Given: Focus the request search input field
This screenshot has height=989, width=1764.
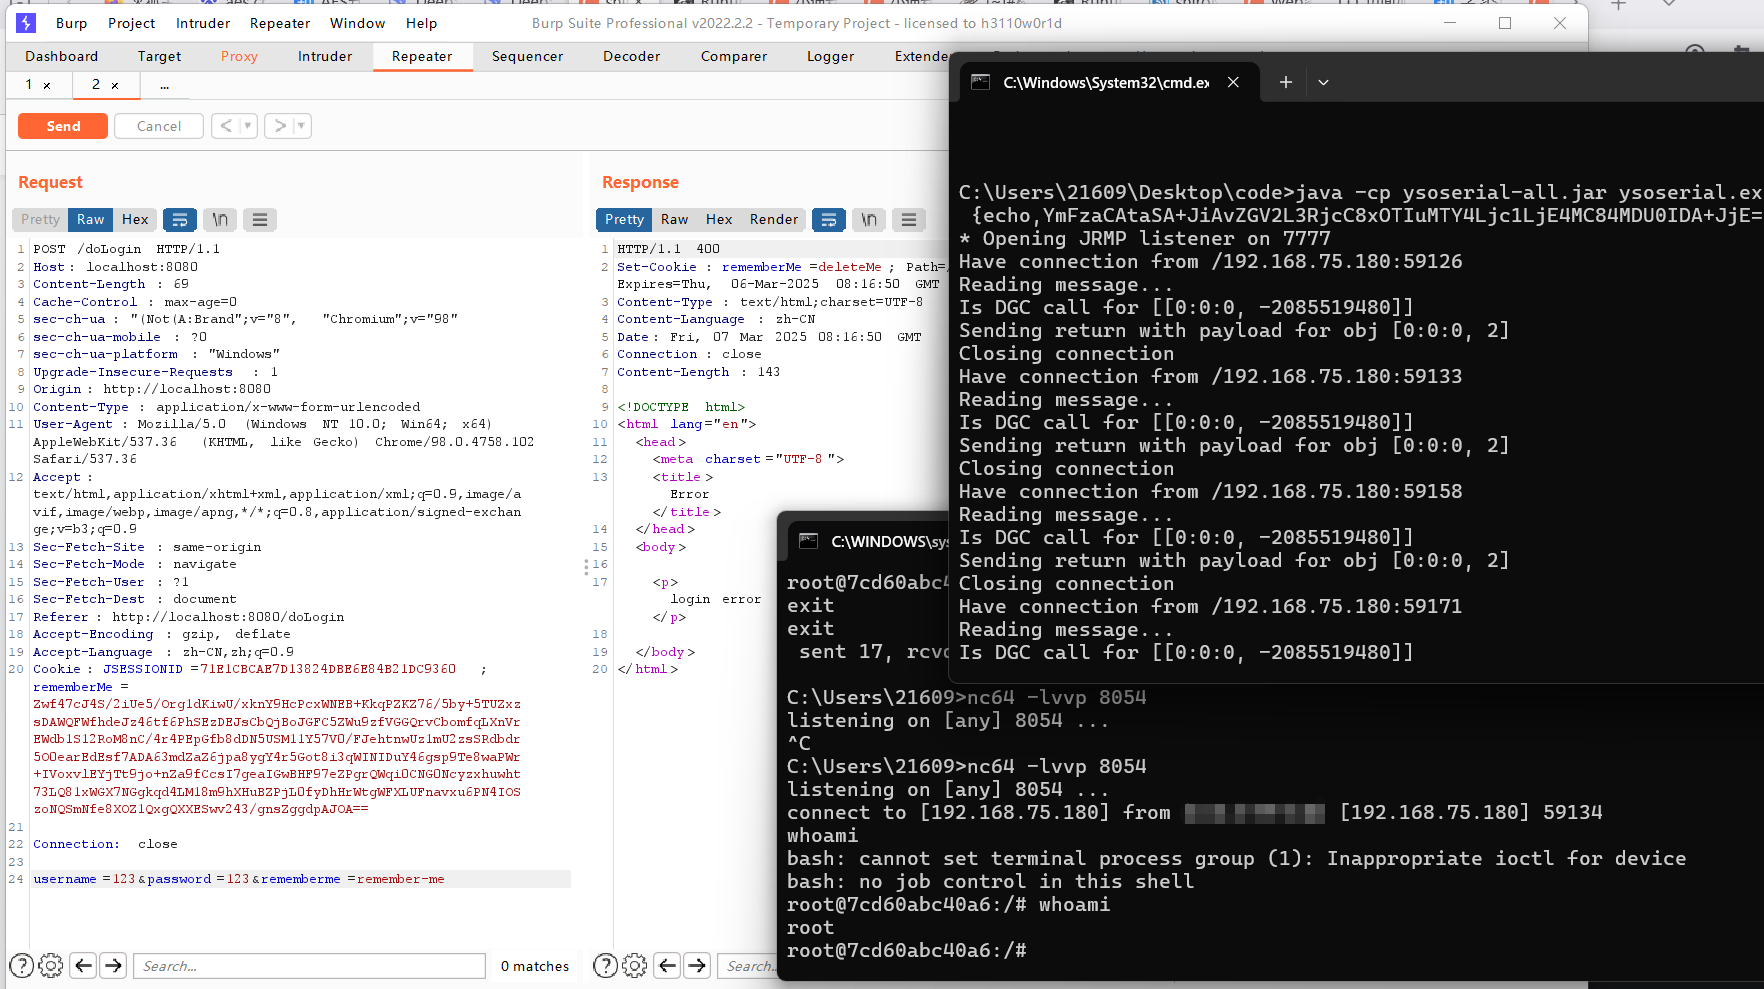Looking at the screenshot, I should pyautogui.click(x=309, y=966).
